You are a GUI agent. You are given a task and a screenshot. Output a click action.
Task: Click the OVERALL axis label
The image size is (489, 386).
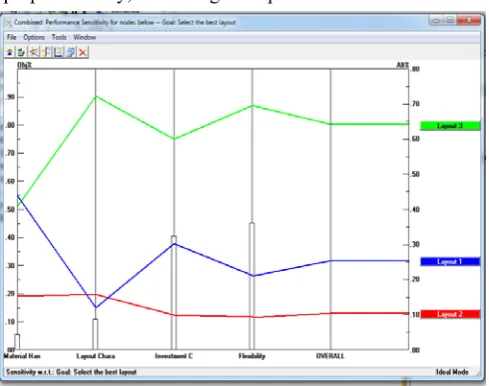click(x=330, y=356)
